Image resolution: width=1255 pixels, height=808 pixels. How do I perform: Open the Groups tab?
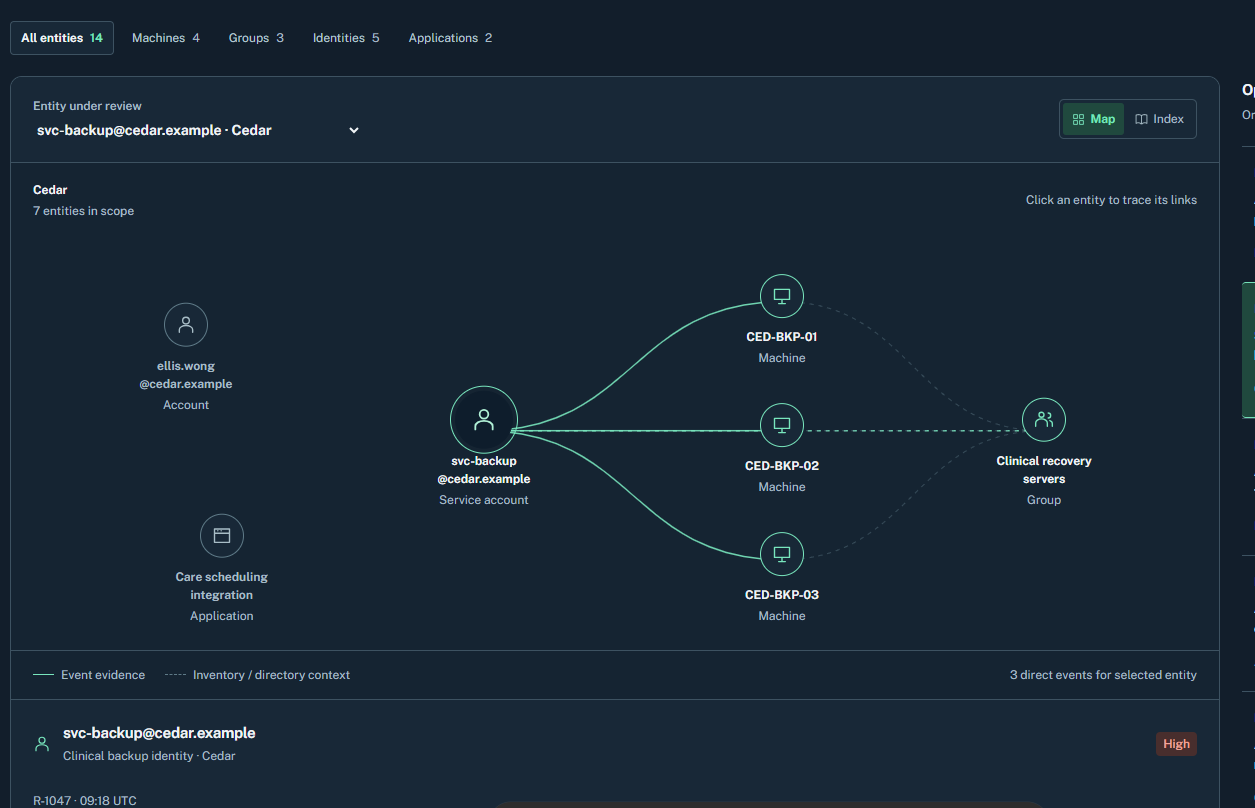click(x=256, y=38)
